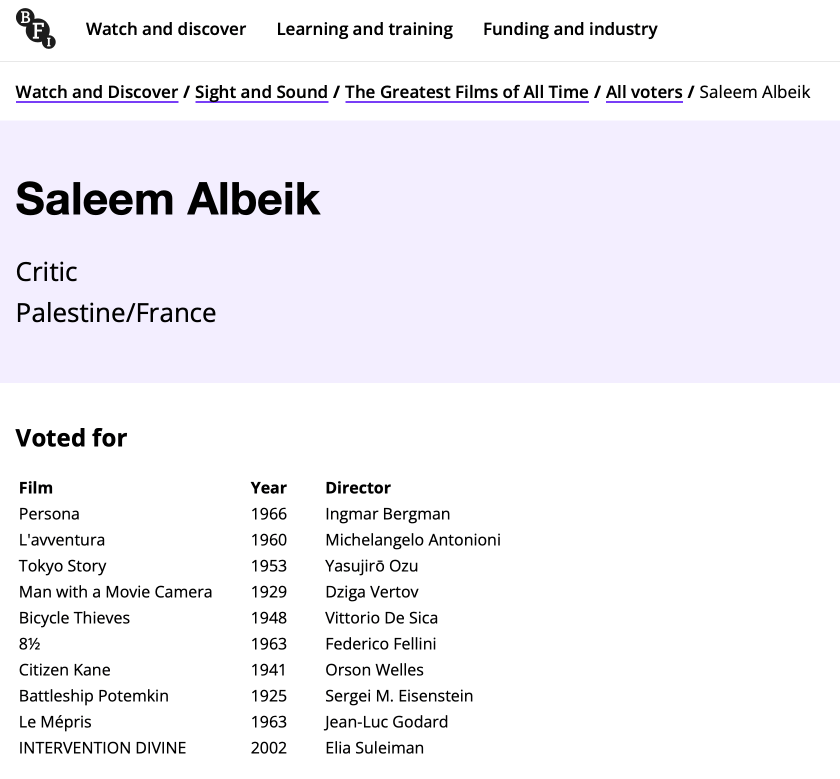Click the Saleem Albeik page heading
The width and height of the screenshot is (840, 779).
tap(168, 199)
